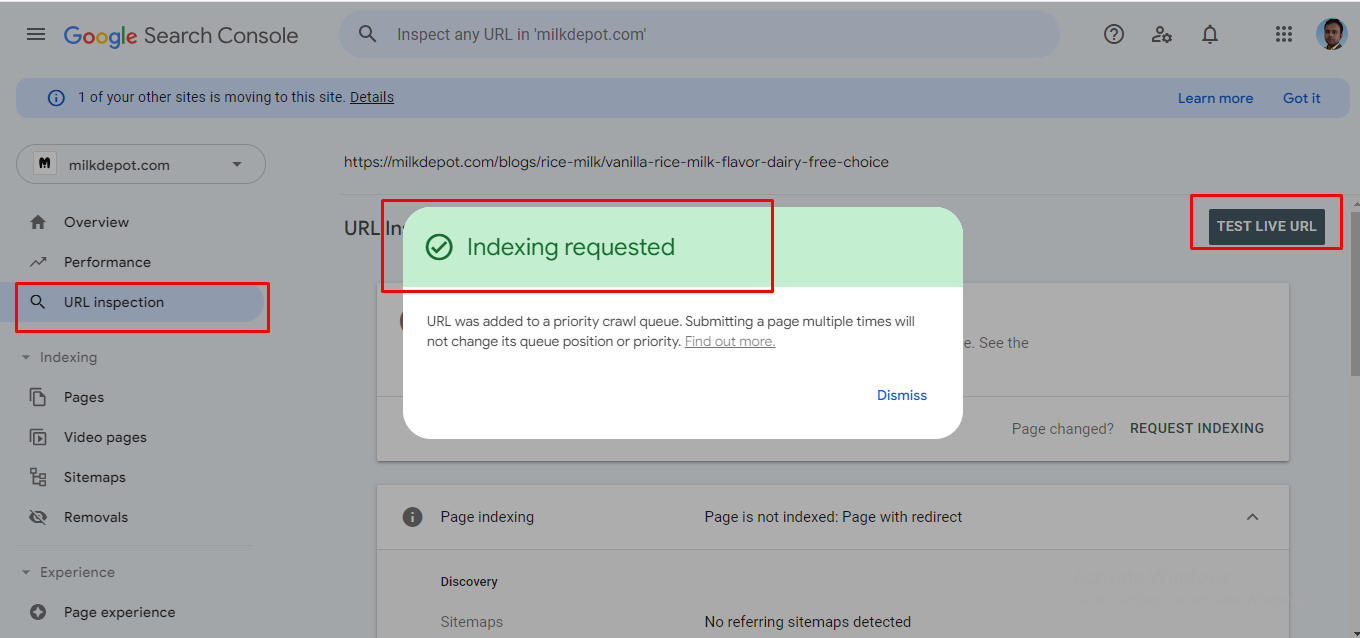Click the 'Page changed?' text

coord(1062,428)
